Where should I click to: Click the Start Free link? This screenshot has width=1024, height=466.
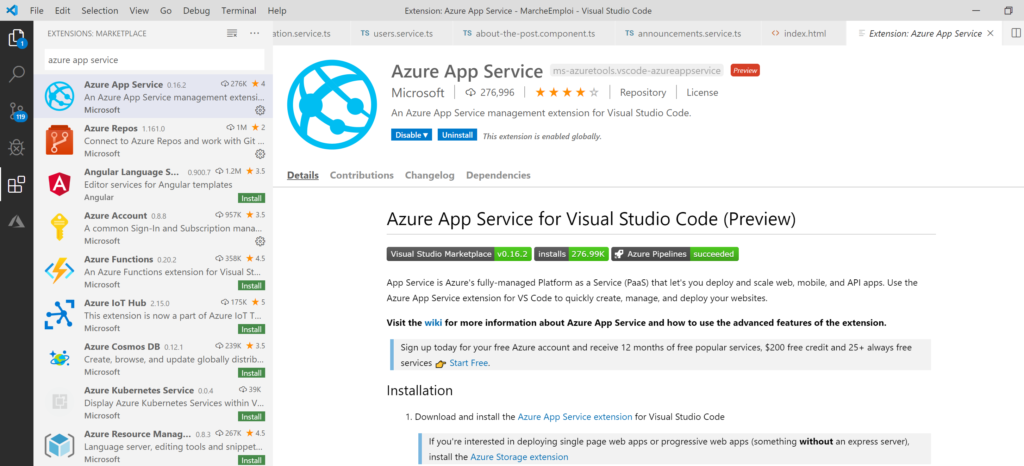click(469, 363)
